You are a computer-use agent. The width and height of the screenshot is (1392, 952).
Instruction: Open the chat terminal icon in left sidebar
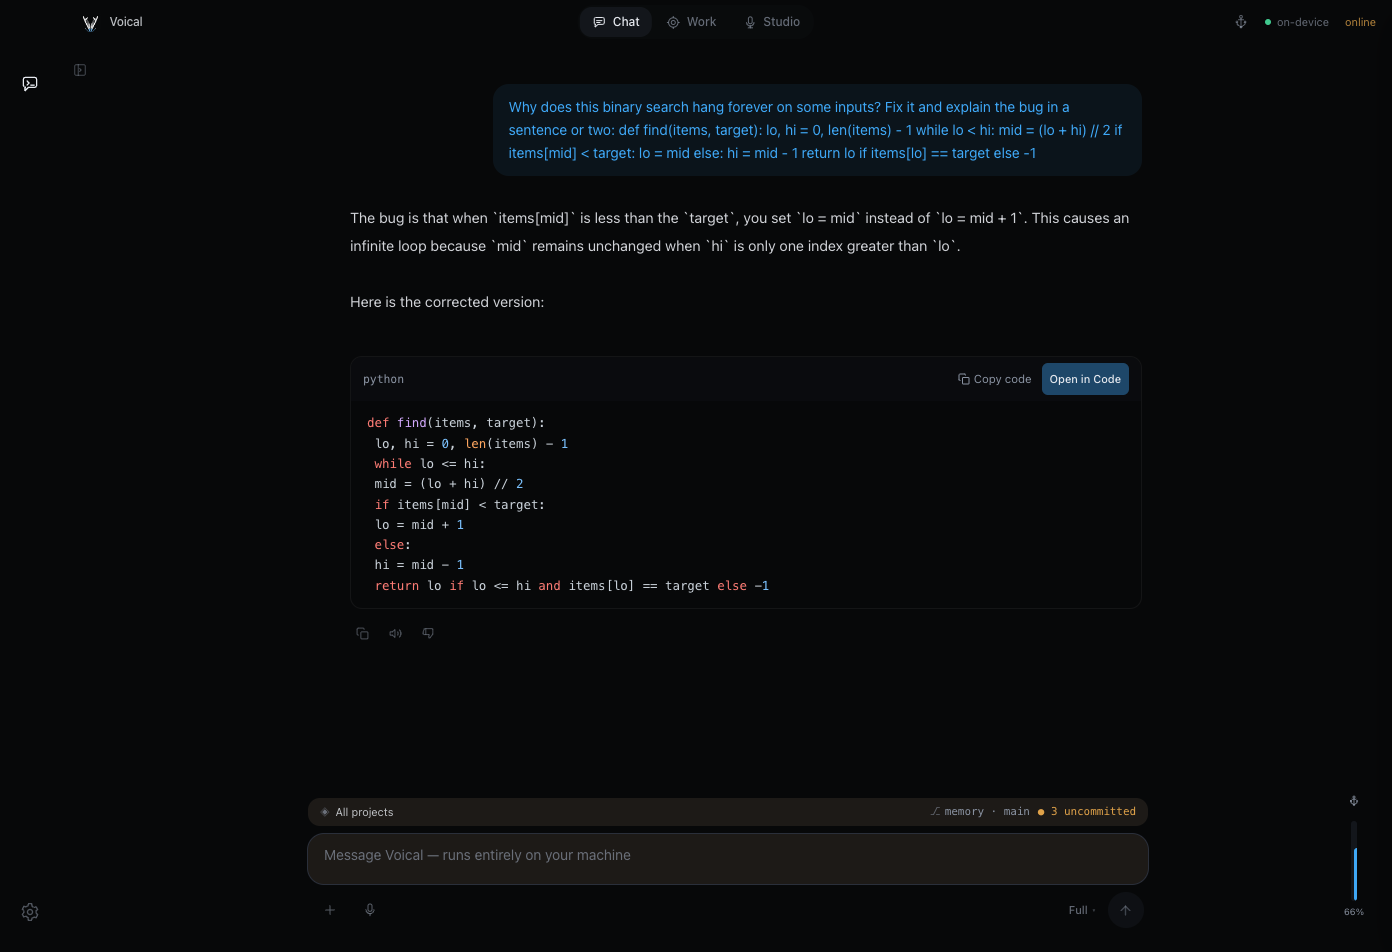30,83
